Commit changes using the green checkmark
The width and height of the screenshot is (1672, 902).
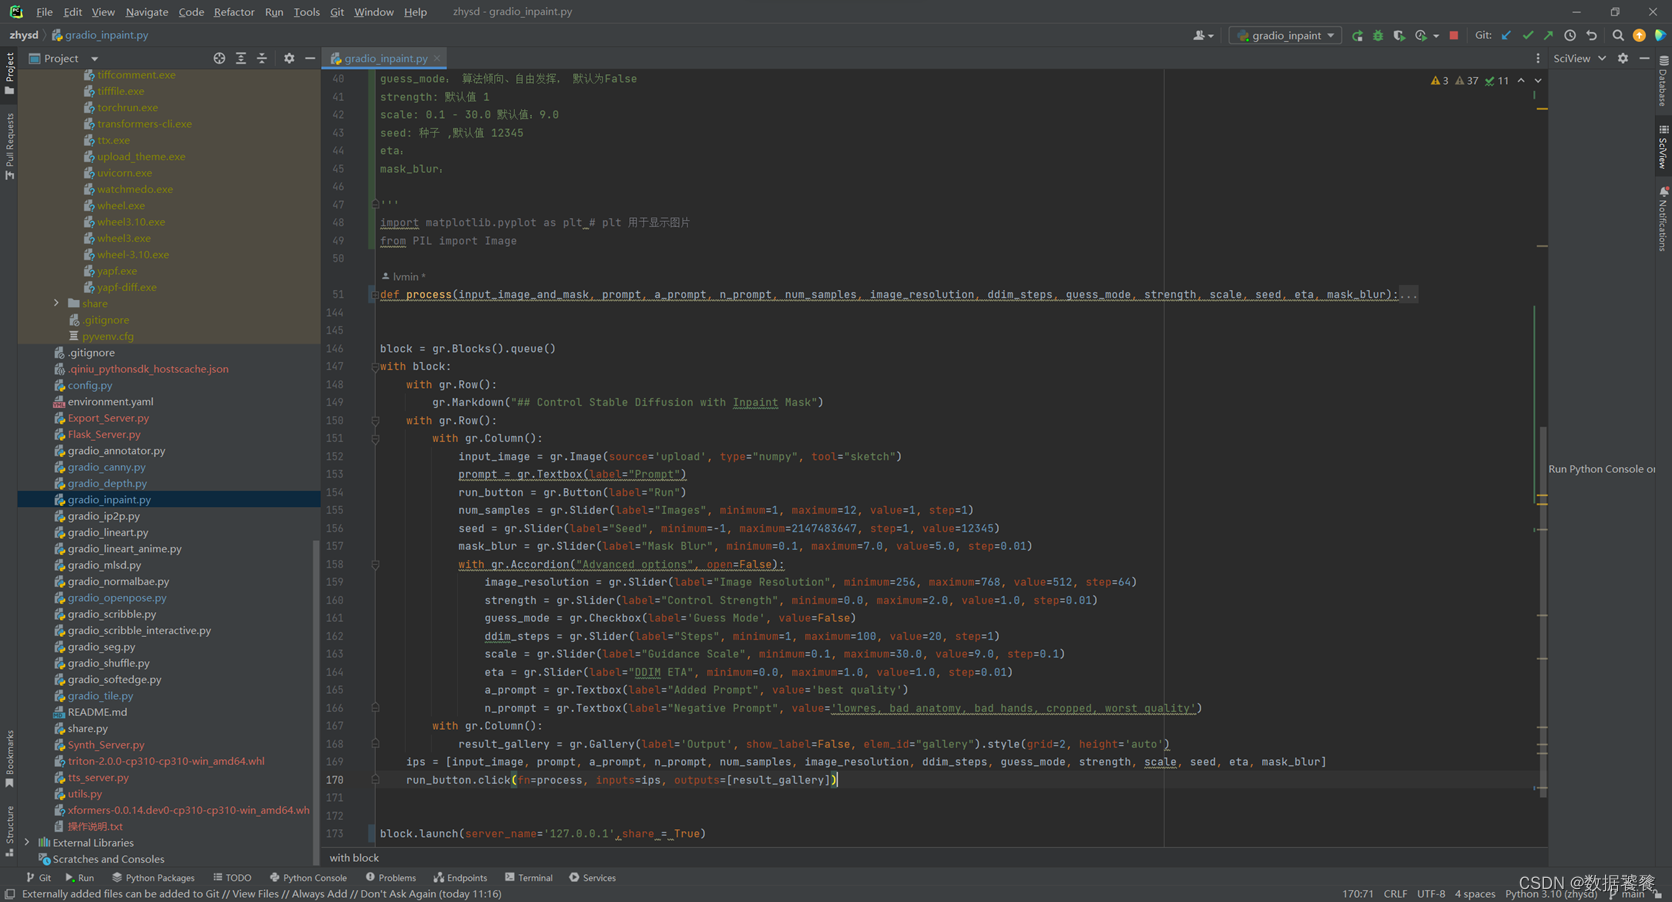tap(1528, 36)
